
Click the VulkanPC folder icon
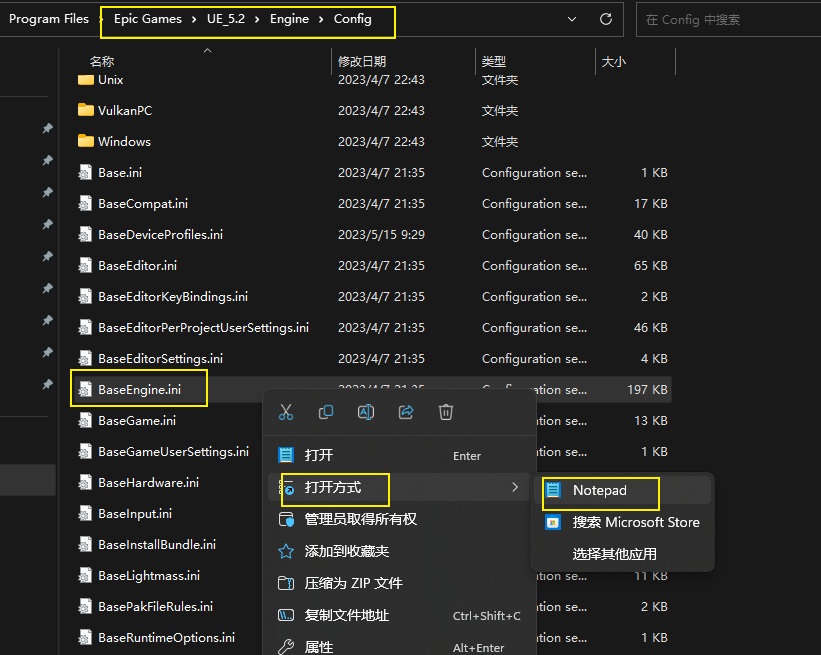85,110
